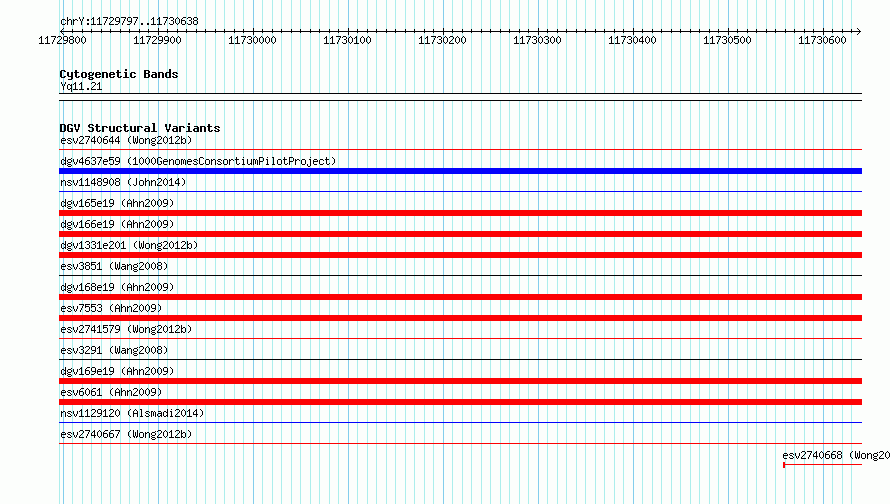
Task: Click the red bar under dgv168e19
Action: tap(460, 297)
